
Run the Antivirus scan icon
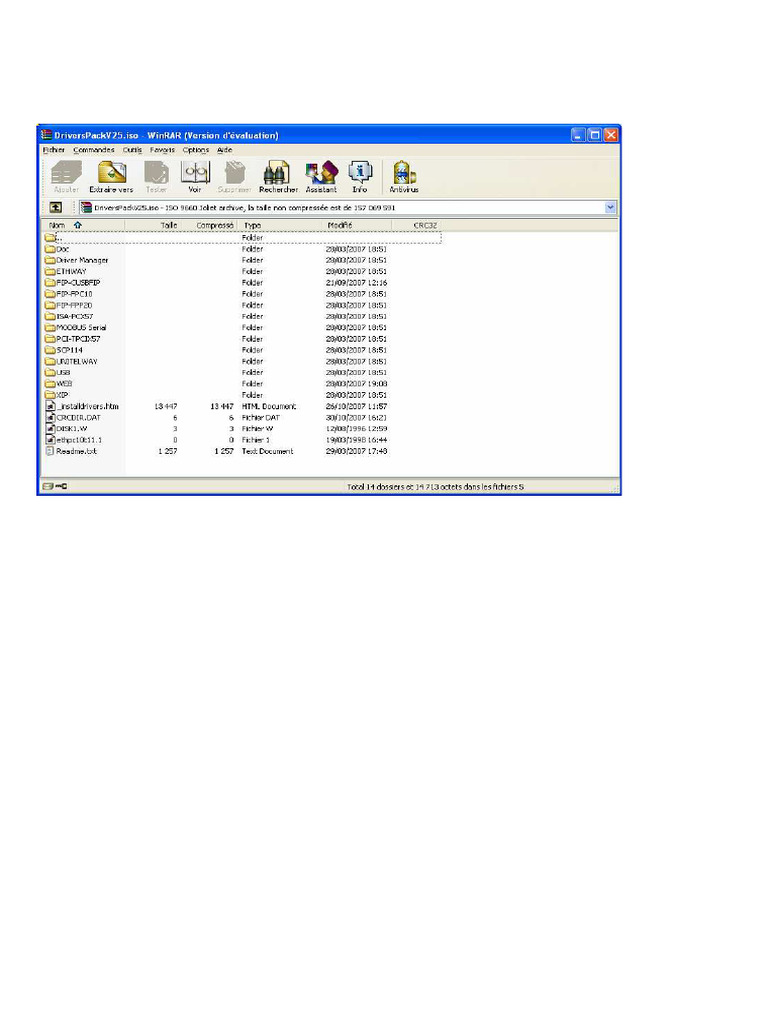coord(404,173)
